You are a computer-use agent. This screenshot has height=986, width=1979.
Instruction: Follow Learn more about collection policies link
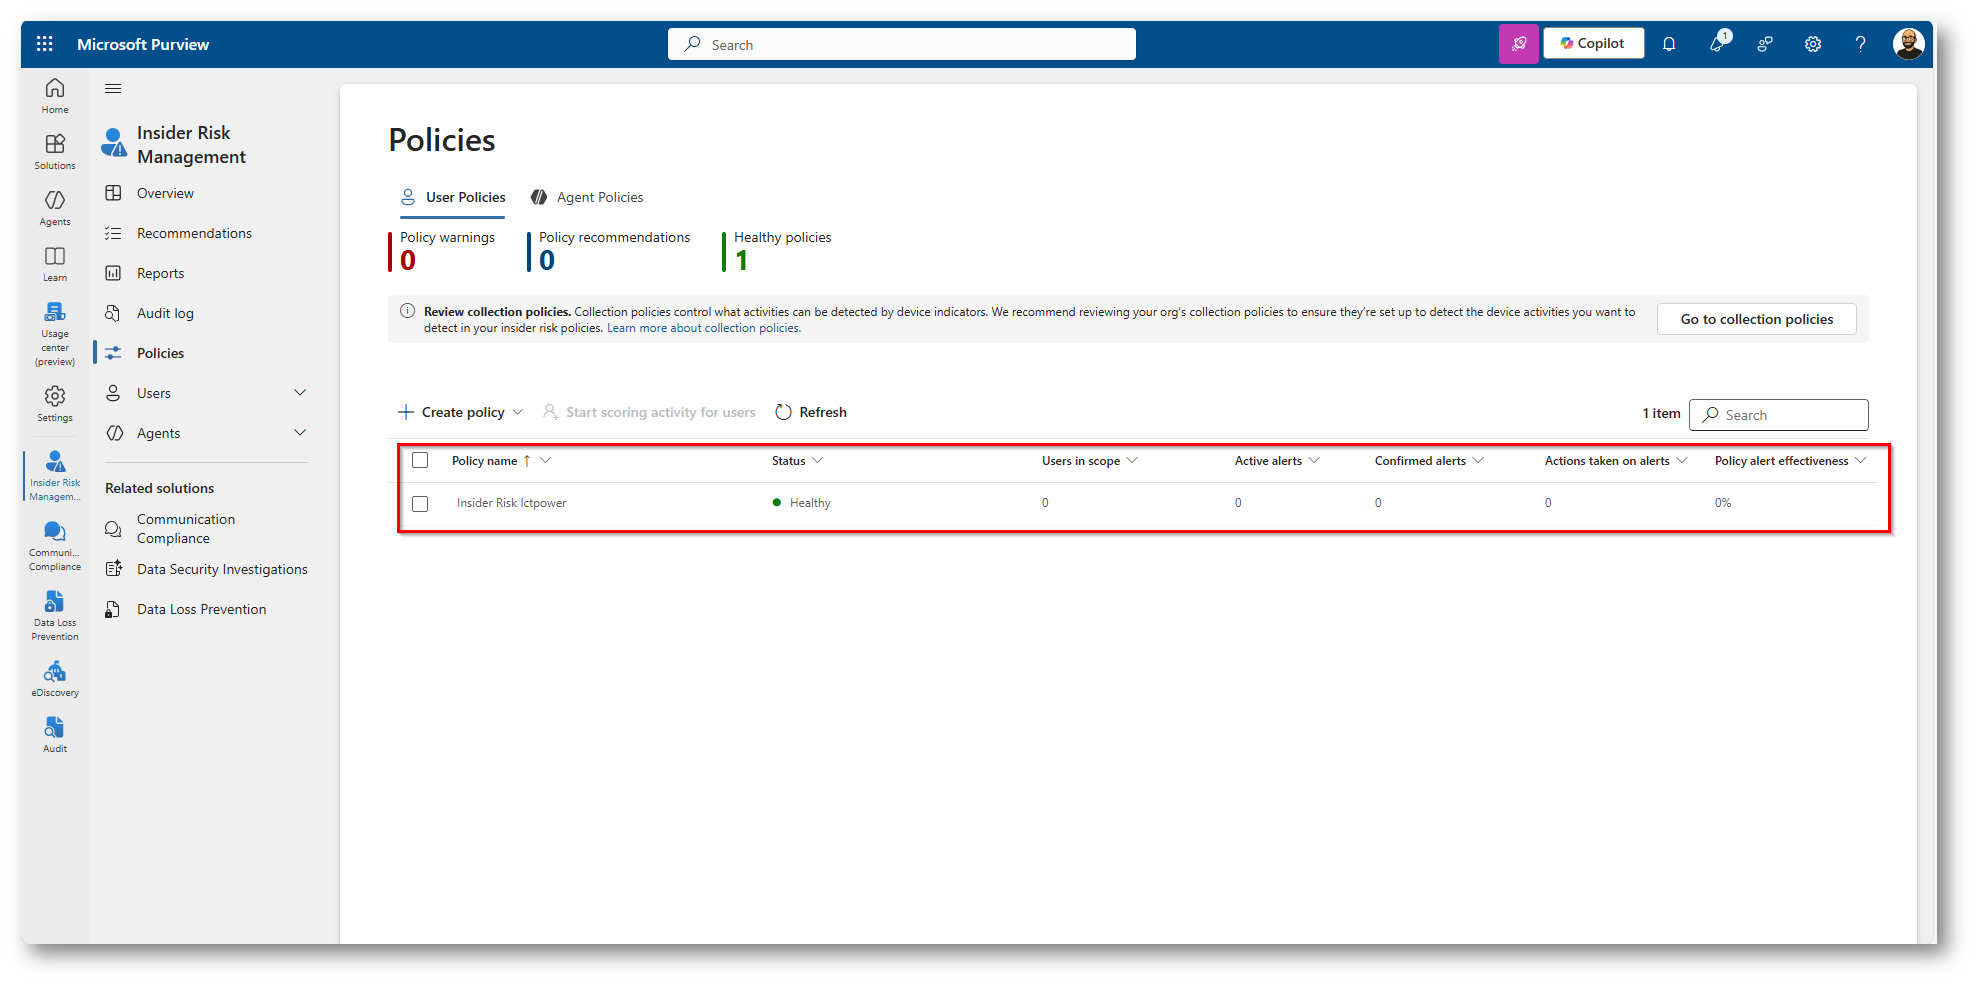click(x=703, y=328)
